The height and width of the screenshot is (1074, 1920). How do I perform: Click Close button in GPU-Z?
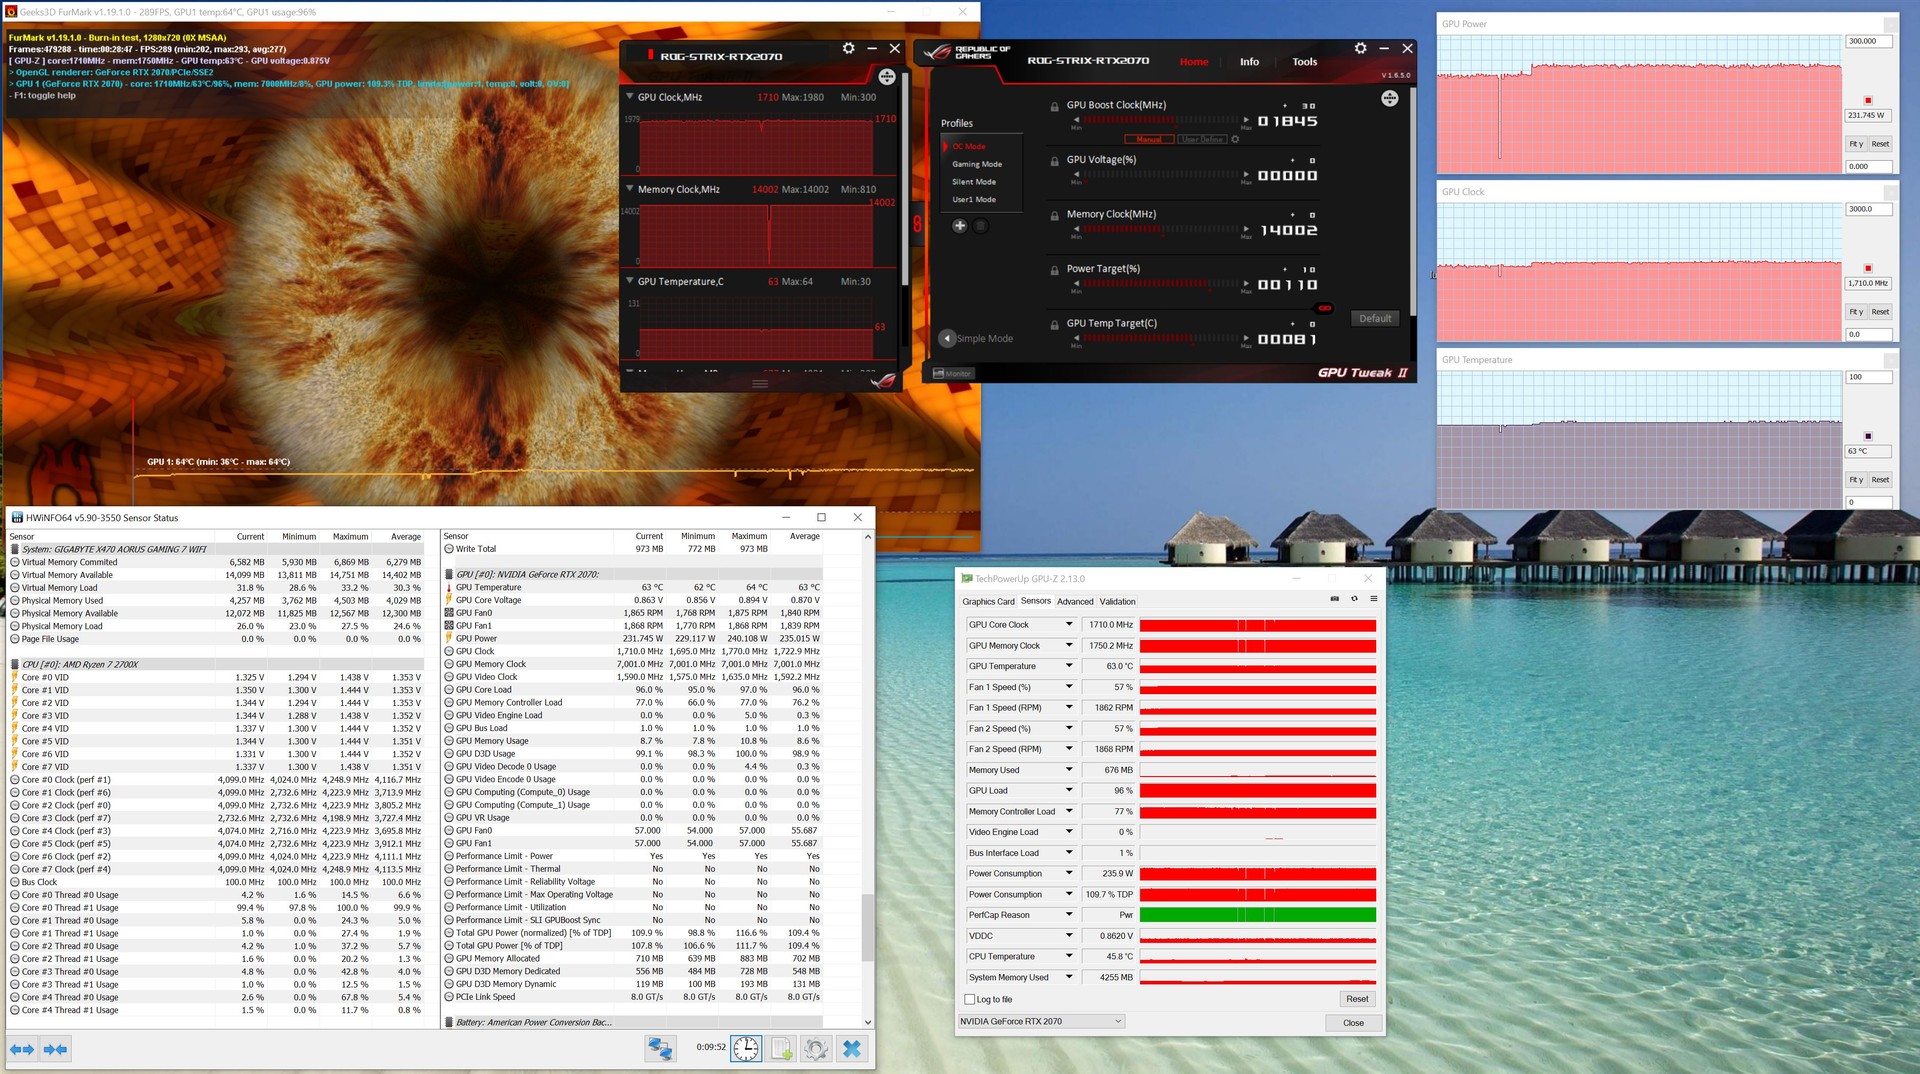pos(1353,1023)
